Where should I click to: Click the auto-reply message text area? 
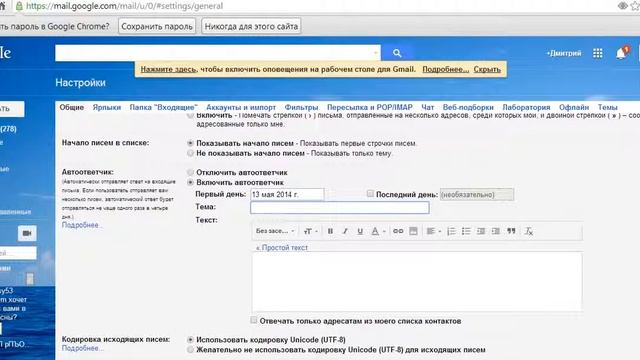tap(417, 282)
